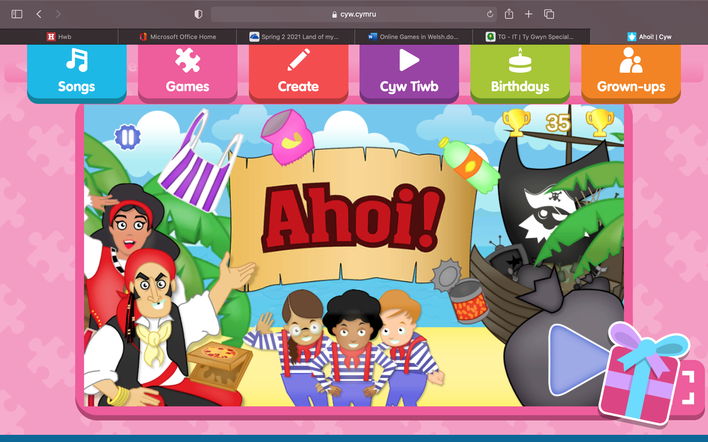
Task: Select the Ahoi! | Cyw tab
Action: [649, 37]
